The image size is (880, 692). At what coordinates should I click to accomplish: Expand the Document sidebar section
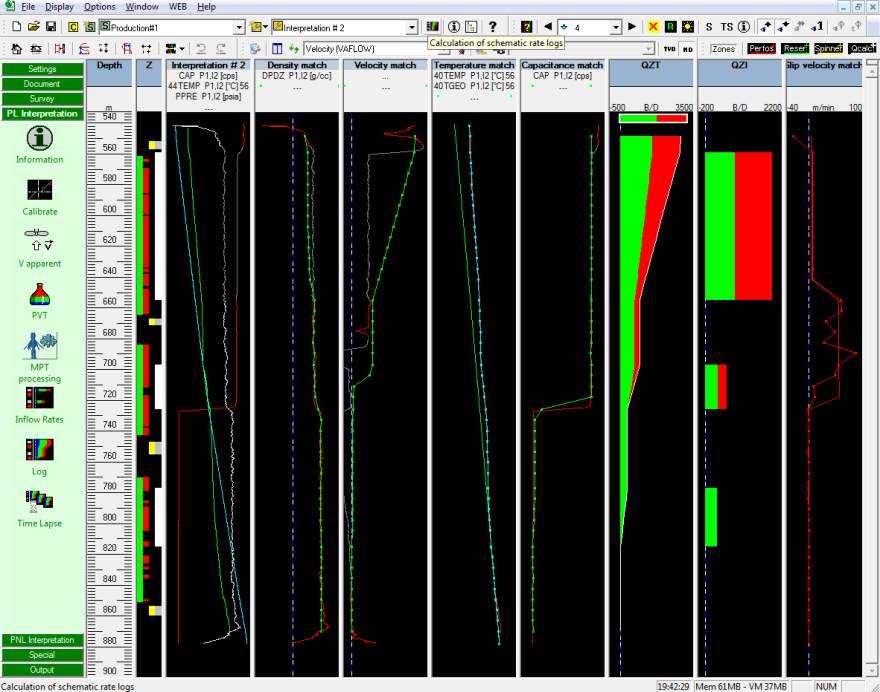42,84
